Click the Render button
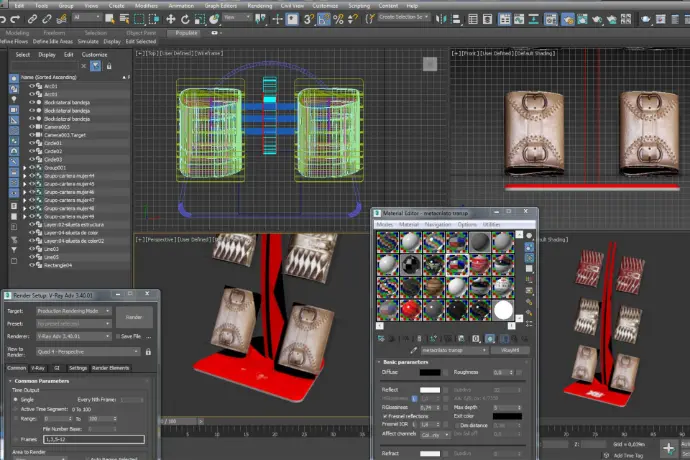 133,316
